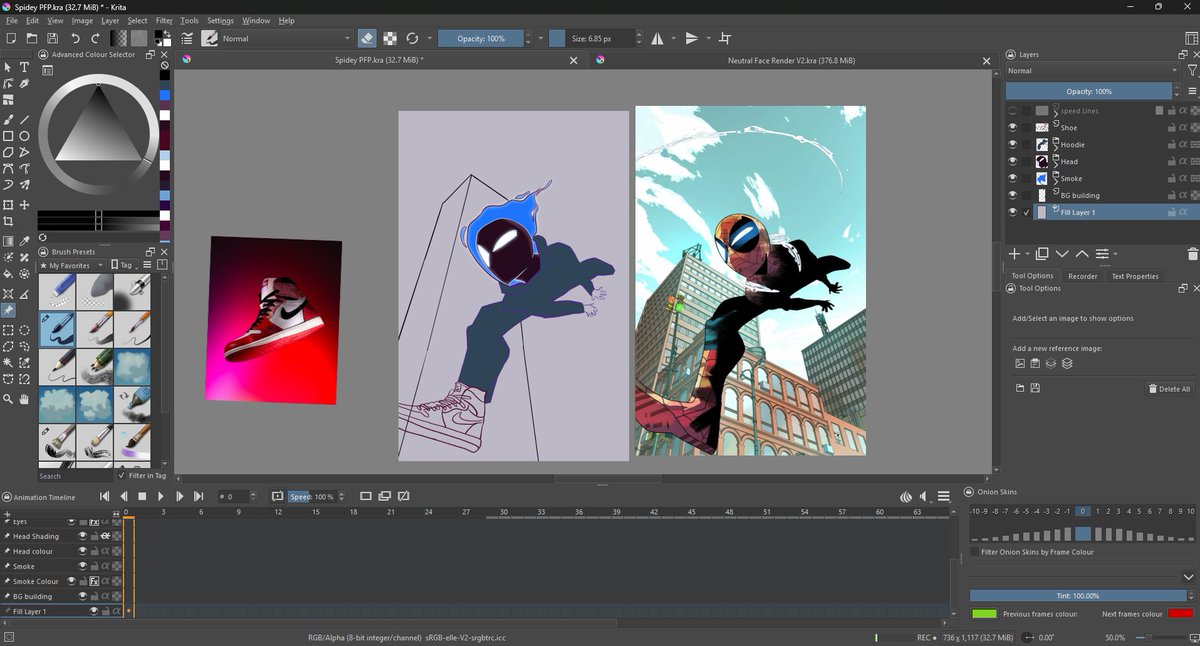Open the My Favorites tag dropdown

(x=72, y=265)
